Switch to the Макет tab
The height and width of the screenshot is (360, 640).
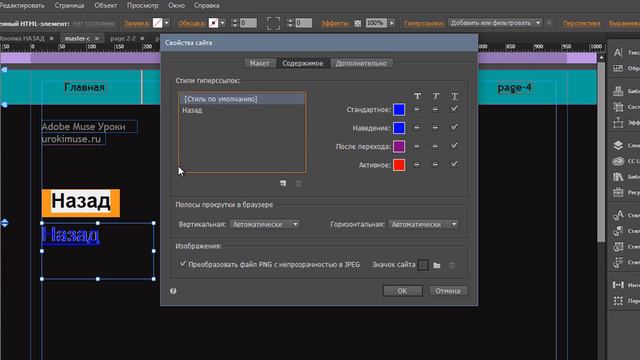(x=260, y=63)
